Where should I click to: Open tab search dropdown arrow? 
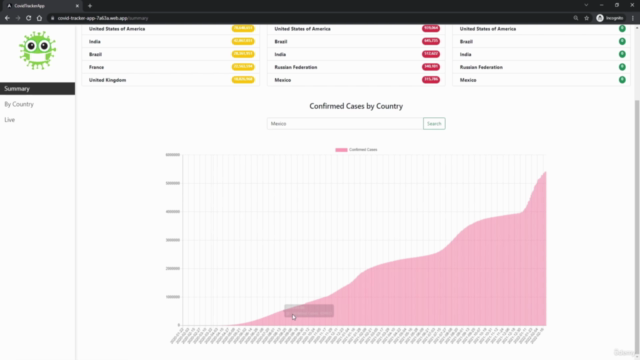point(586,5)
